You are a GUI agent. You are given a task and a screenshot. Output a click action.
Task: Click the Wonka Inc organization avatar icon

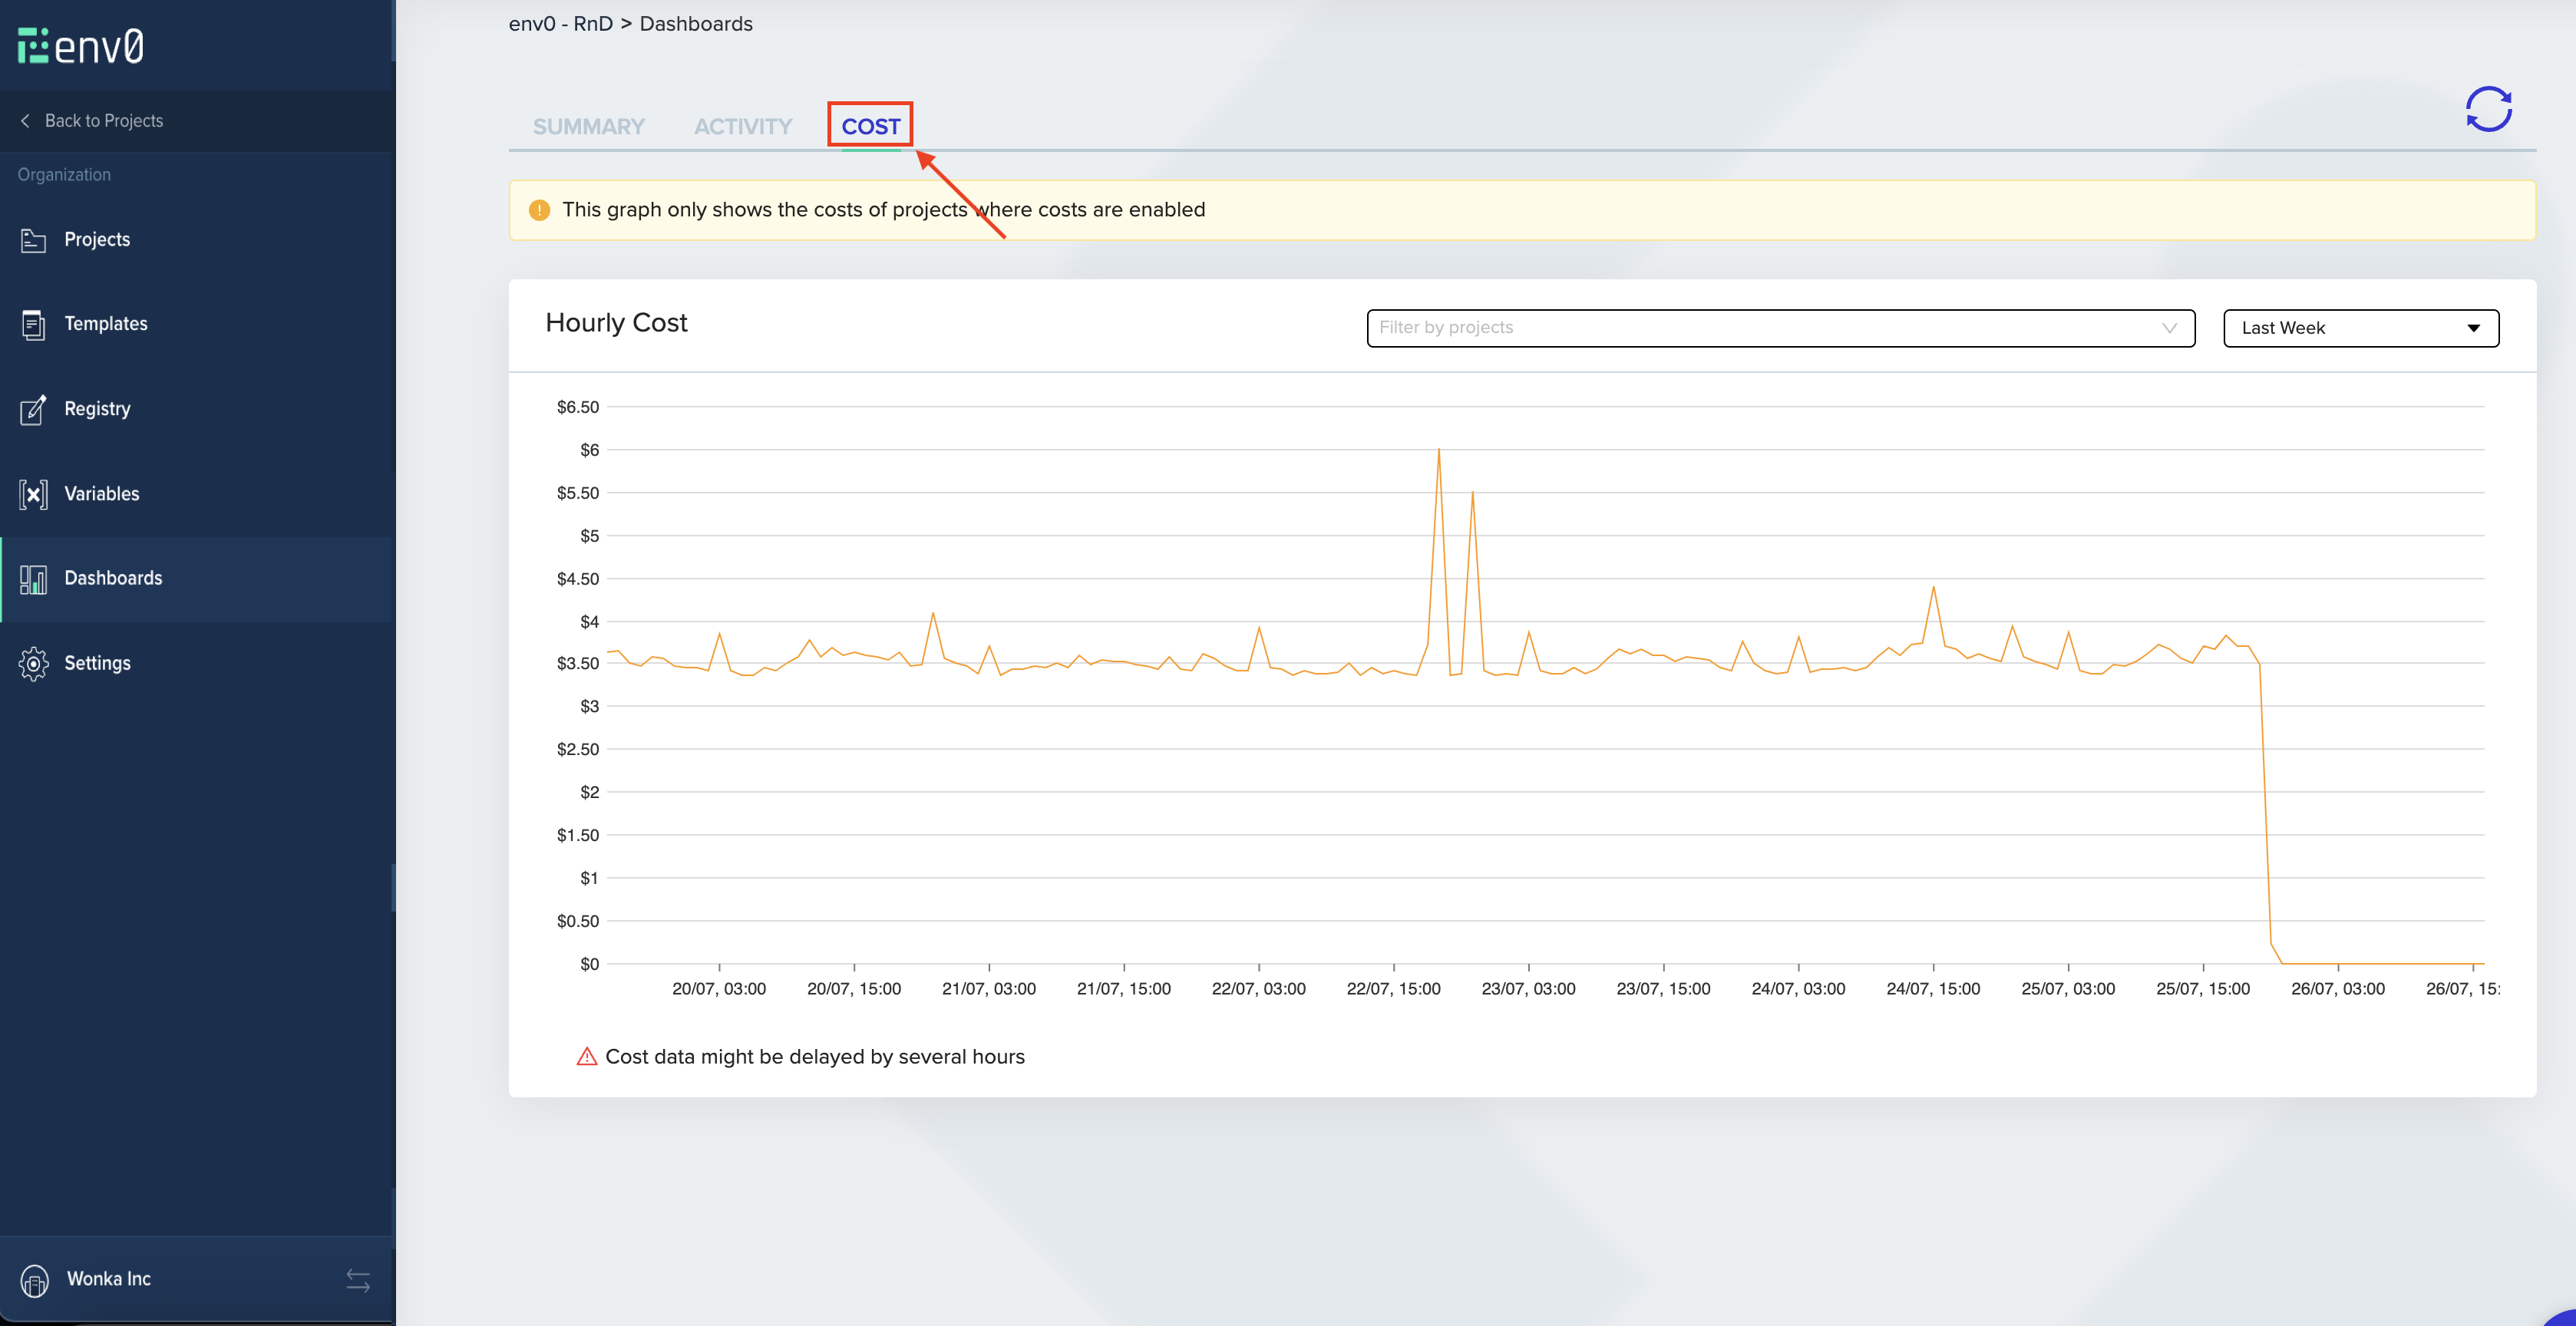(34, 1280)
